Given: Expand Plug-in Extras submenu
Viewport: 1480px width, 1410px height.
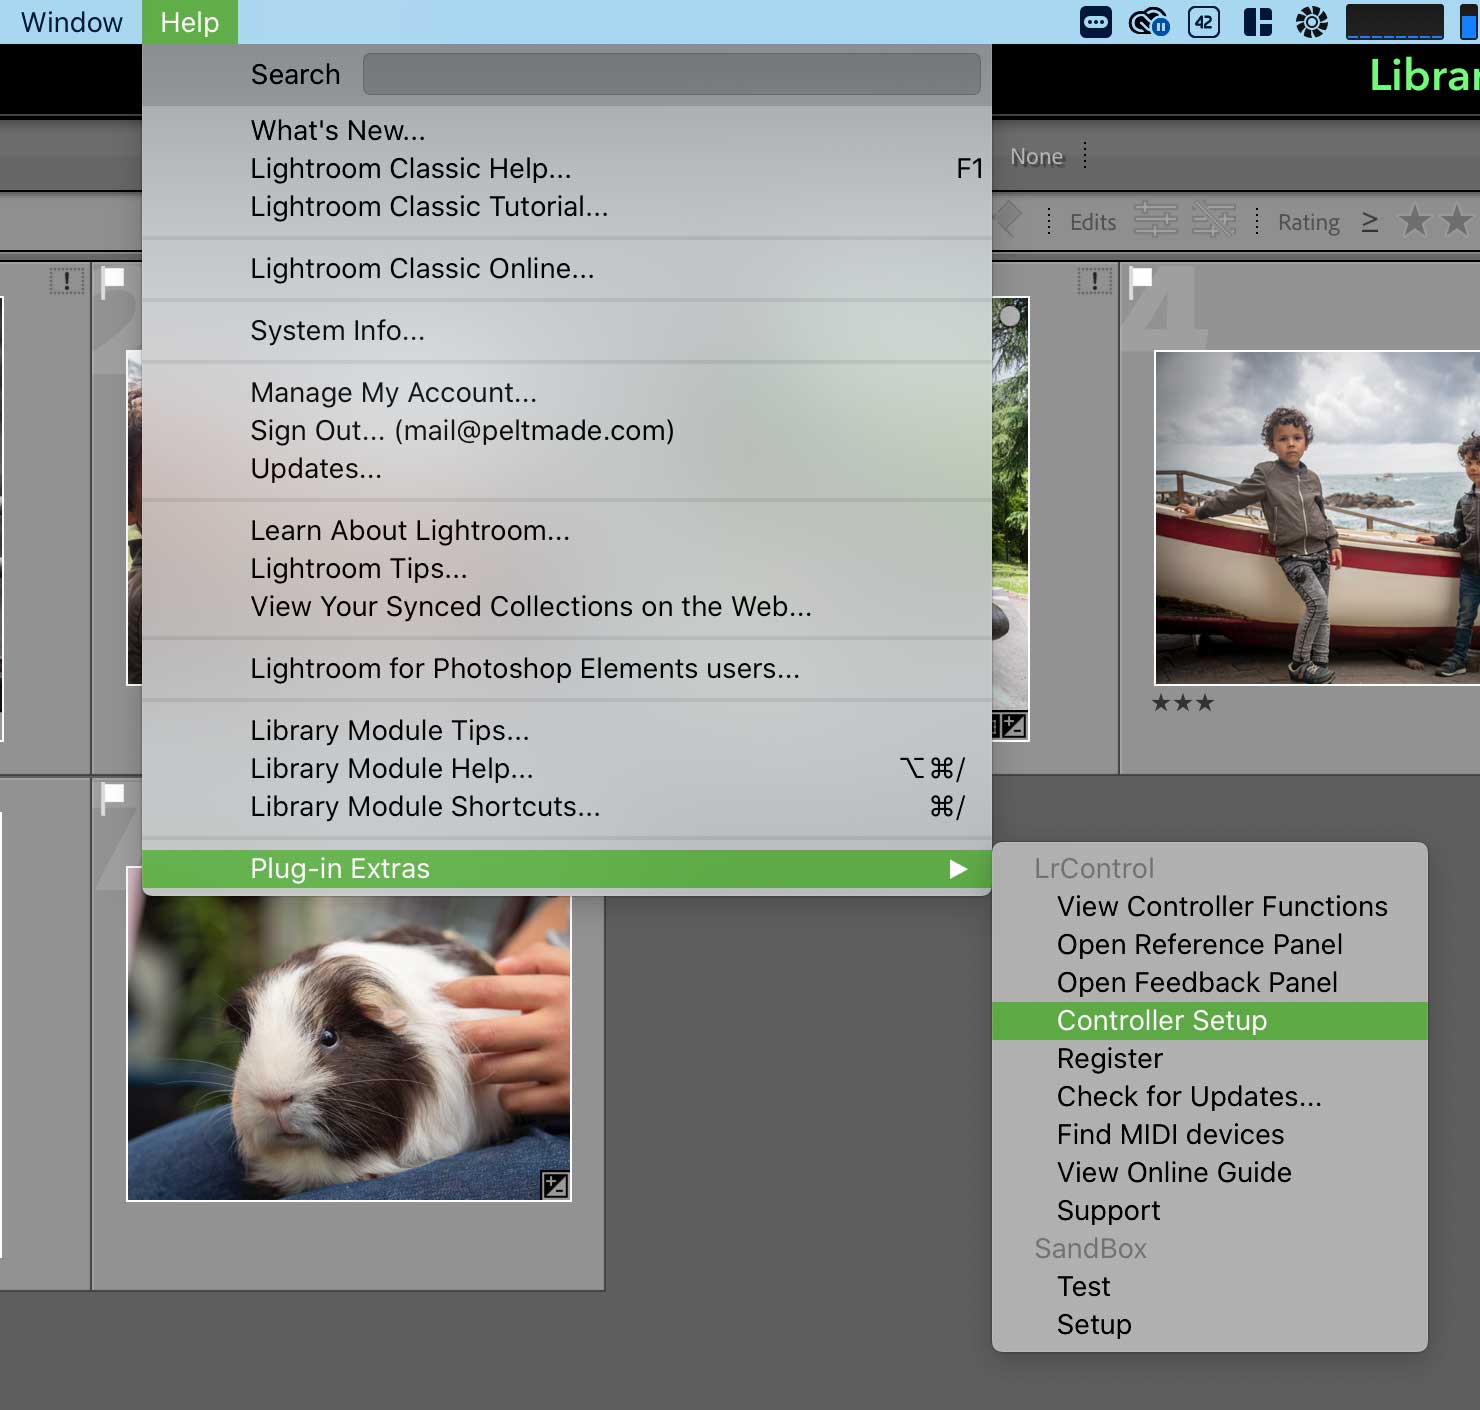Looking at the screenshot, I should (566, 868).
